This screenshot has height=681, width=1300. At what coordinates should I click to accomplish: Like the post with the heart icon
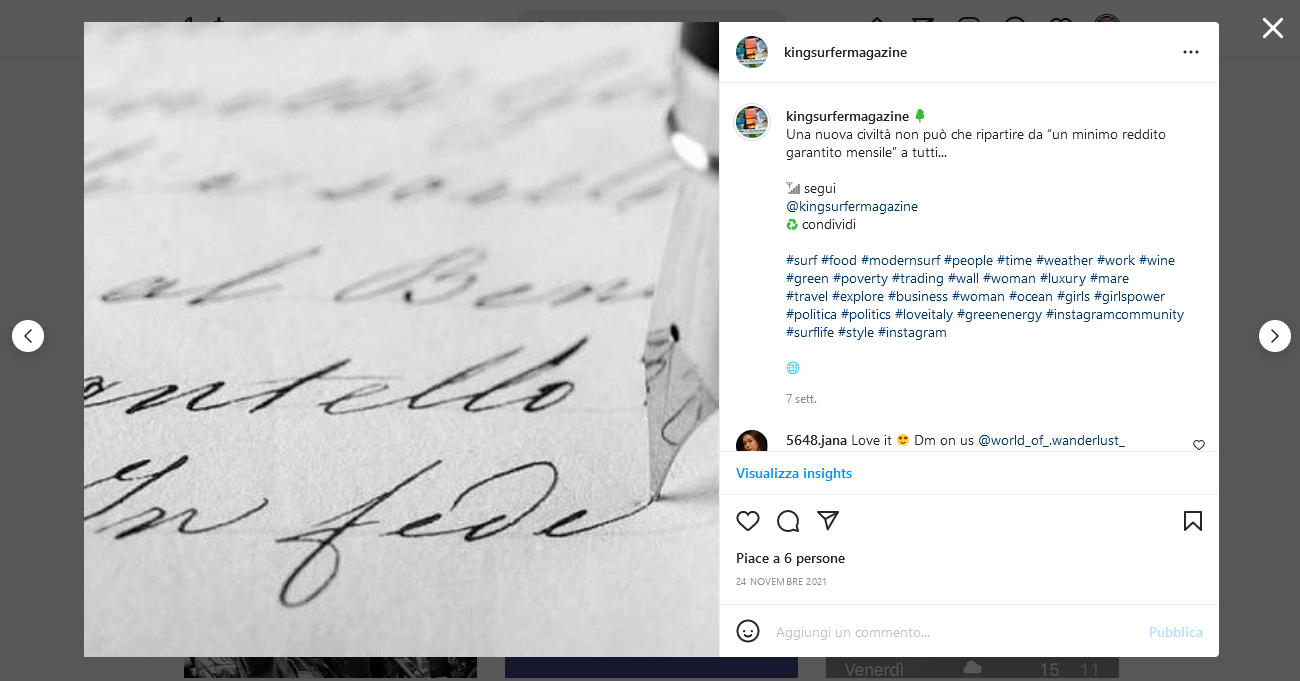click(x=748, y=521)
